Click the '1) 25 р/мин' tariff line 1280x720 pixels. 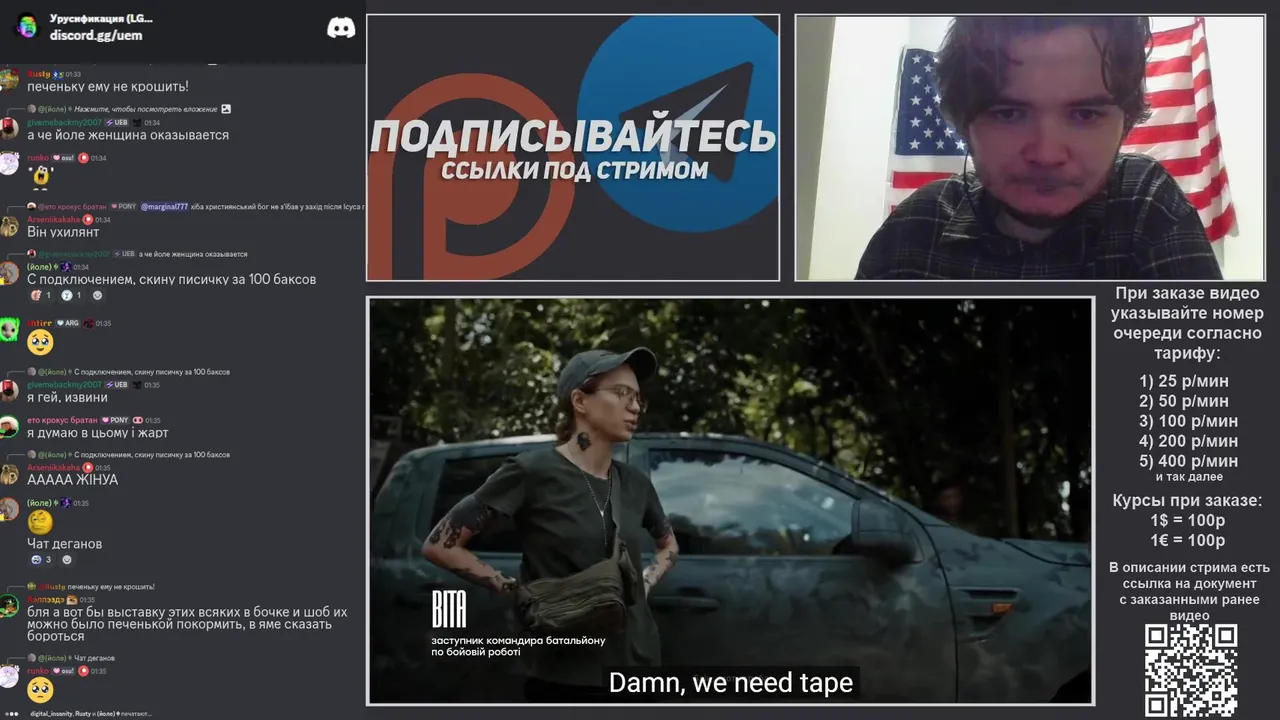point(1184,381)
